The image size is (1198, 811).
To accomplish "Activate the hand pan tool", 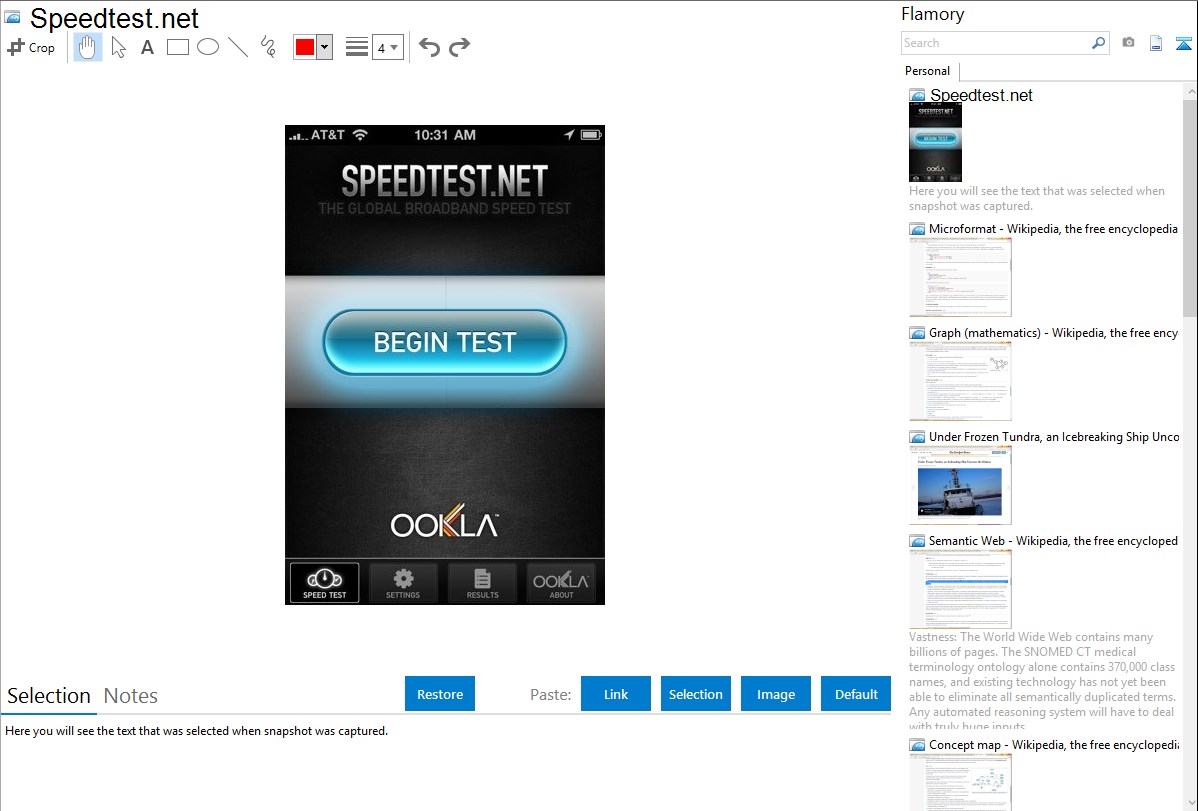I will pos(88,47).
